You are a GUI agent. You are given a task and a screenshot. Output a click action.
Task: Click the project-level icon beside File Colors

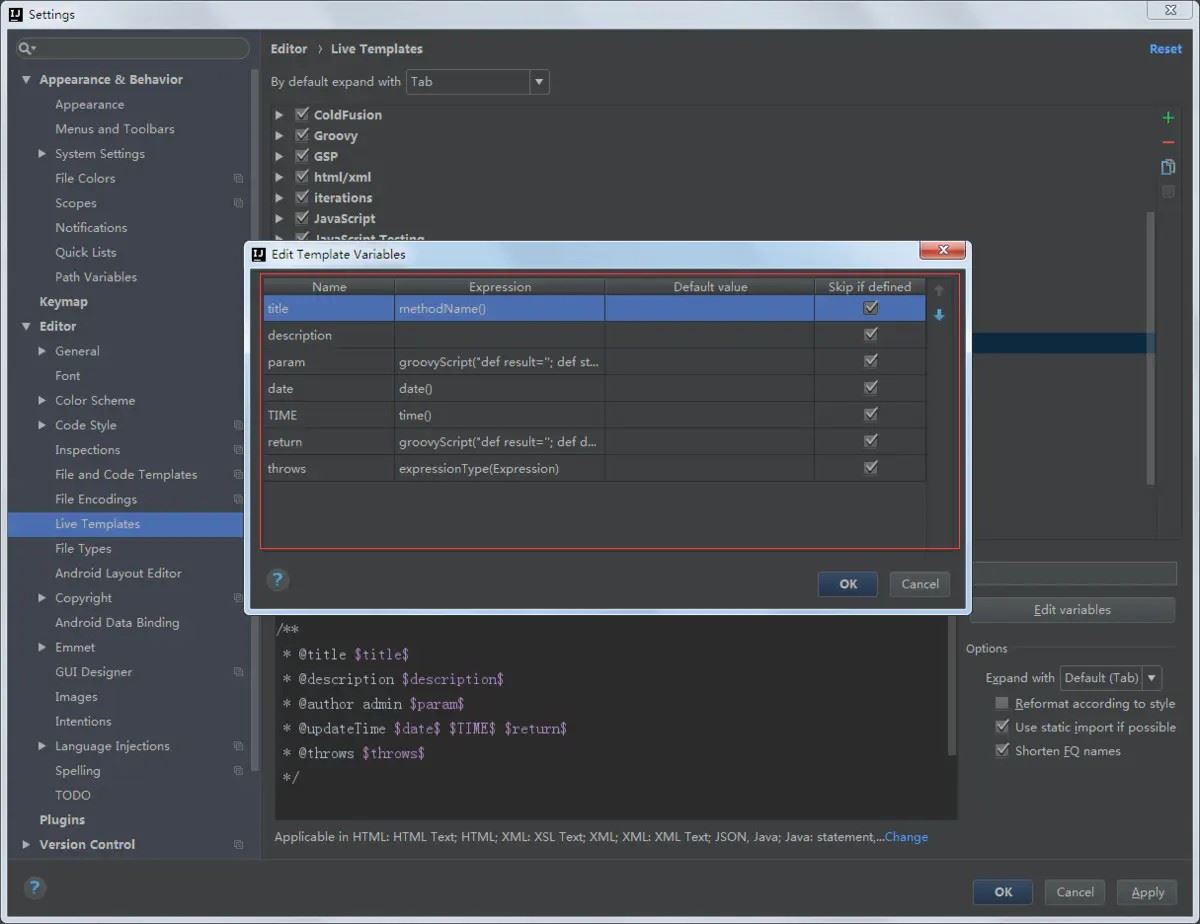tap(238, 179)
